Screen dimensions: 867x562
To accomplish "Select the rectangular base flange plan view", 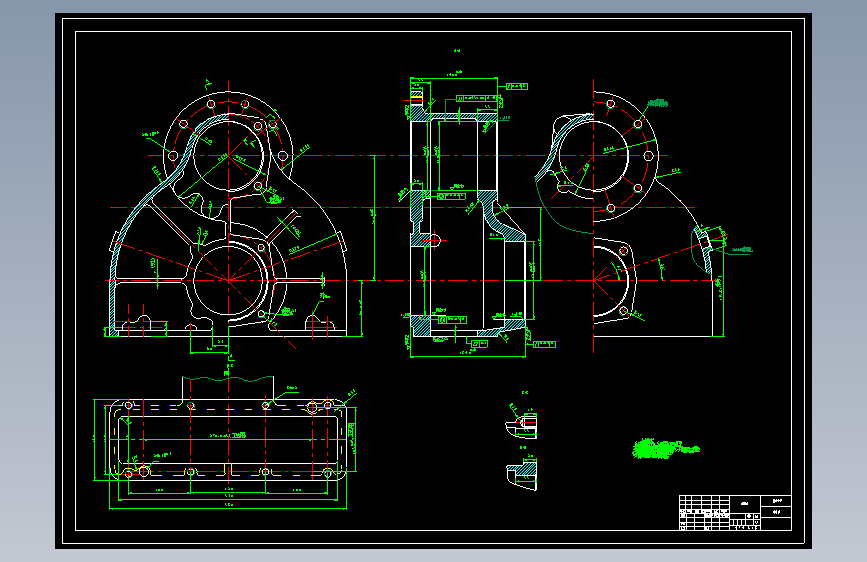I will (x=226, y=442).
